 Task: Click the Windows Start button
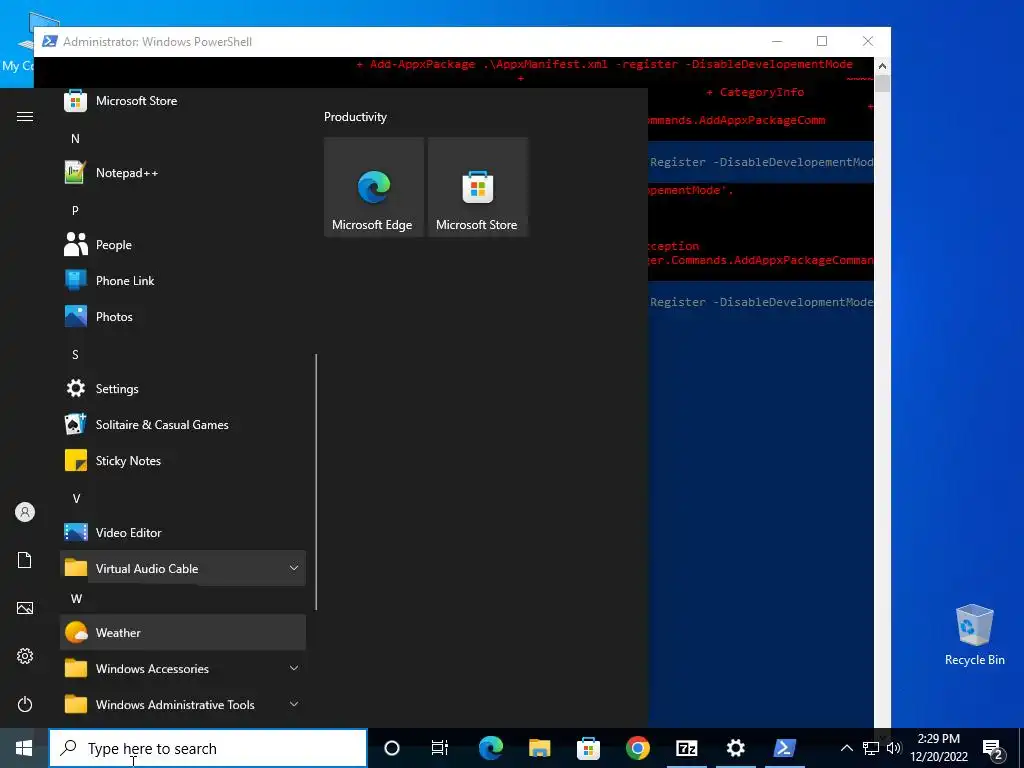[x=24, y=748]
